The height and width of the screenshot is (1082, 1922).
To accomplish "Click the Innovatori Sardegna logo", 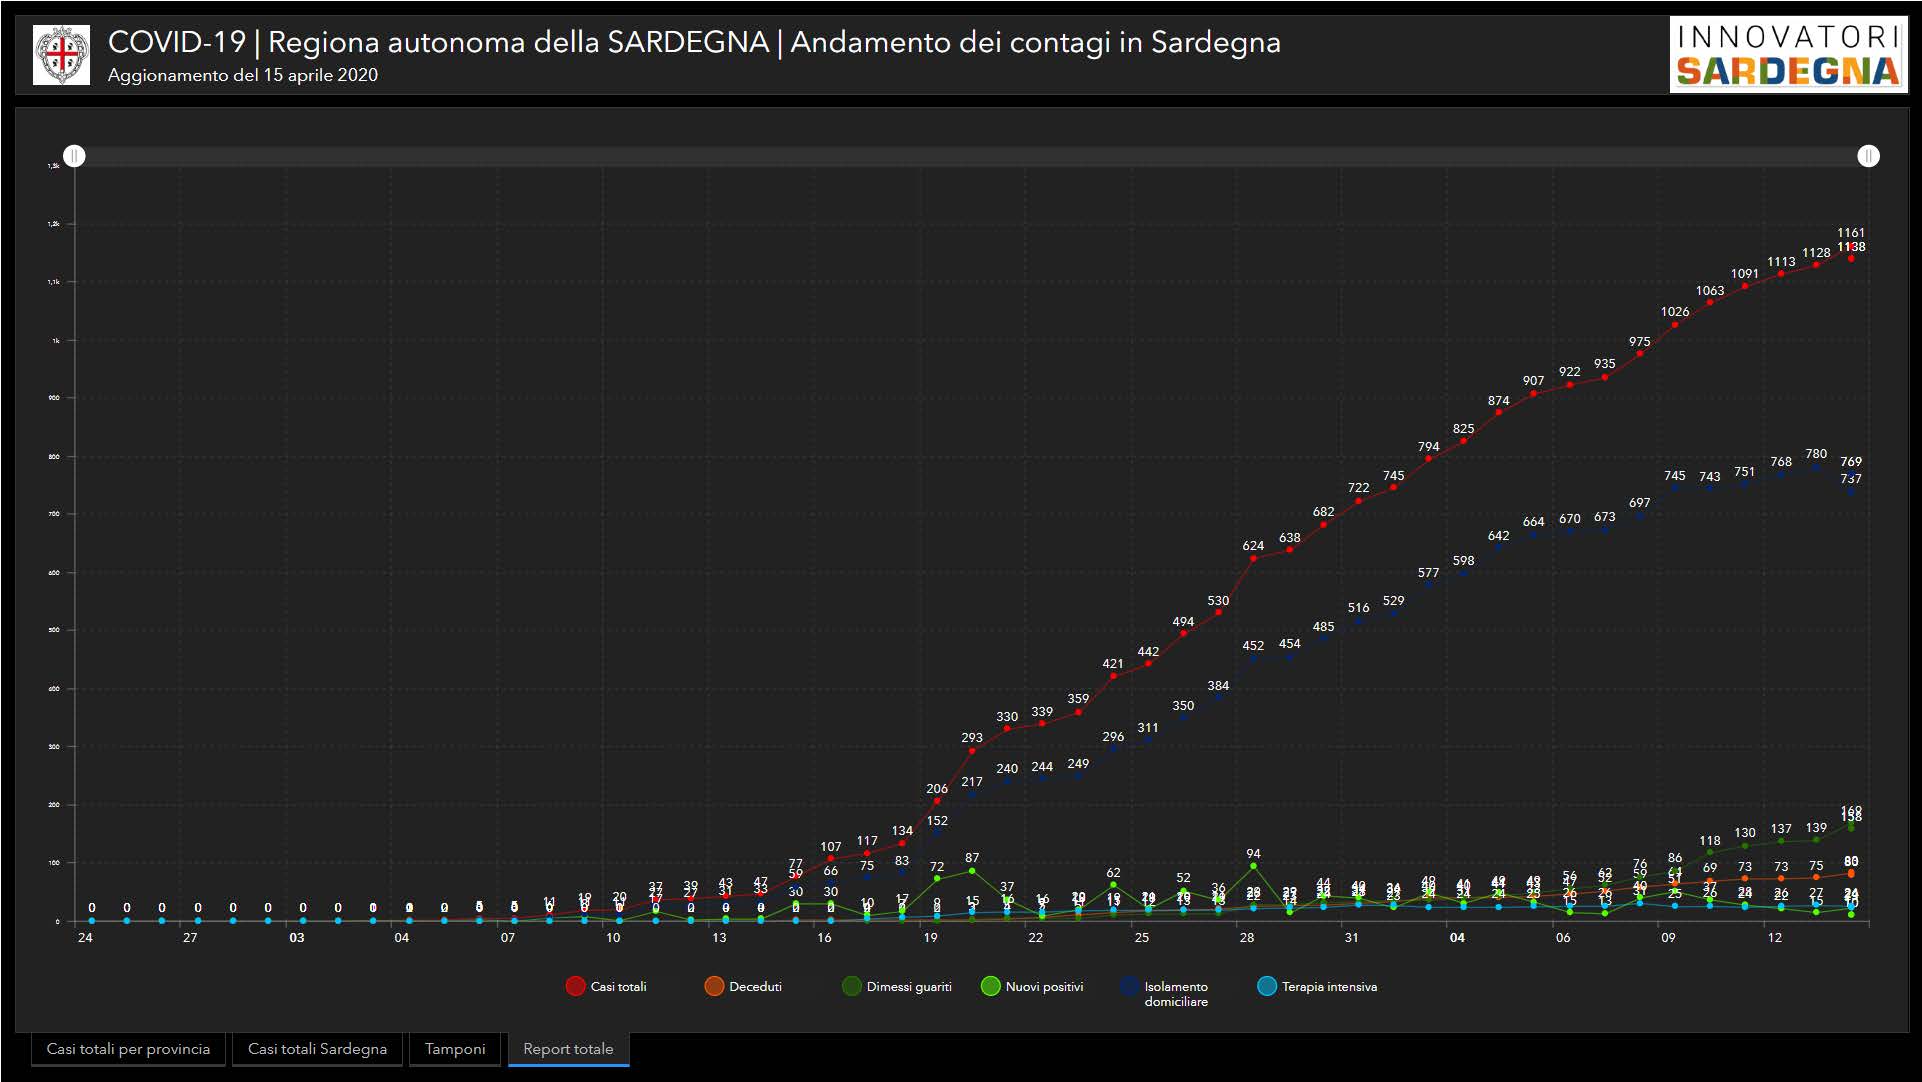I will coord(1787,55).
